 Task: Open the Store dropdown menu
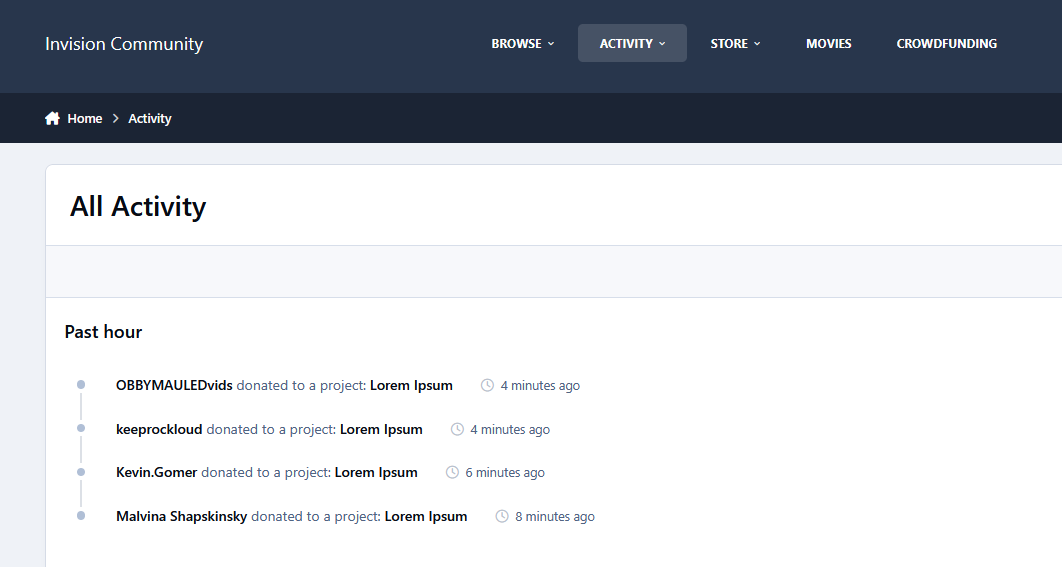pos(735,43)
